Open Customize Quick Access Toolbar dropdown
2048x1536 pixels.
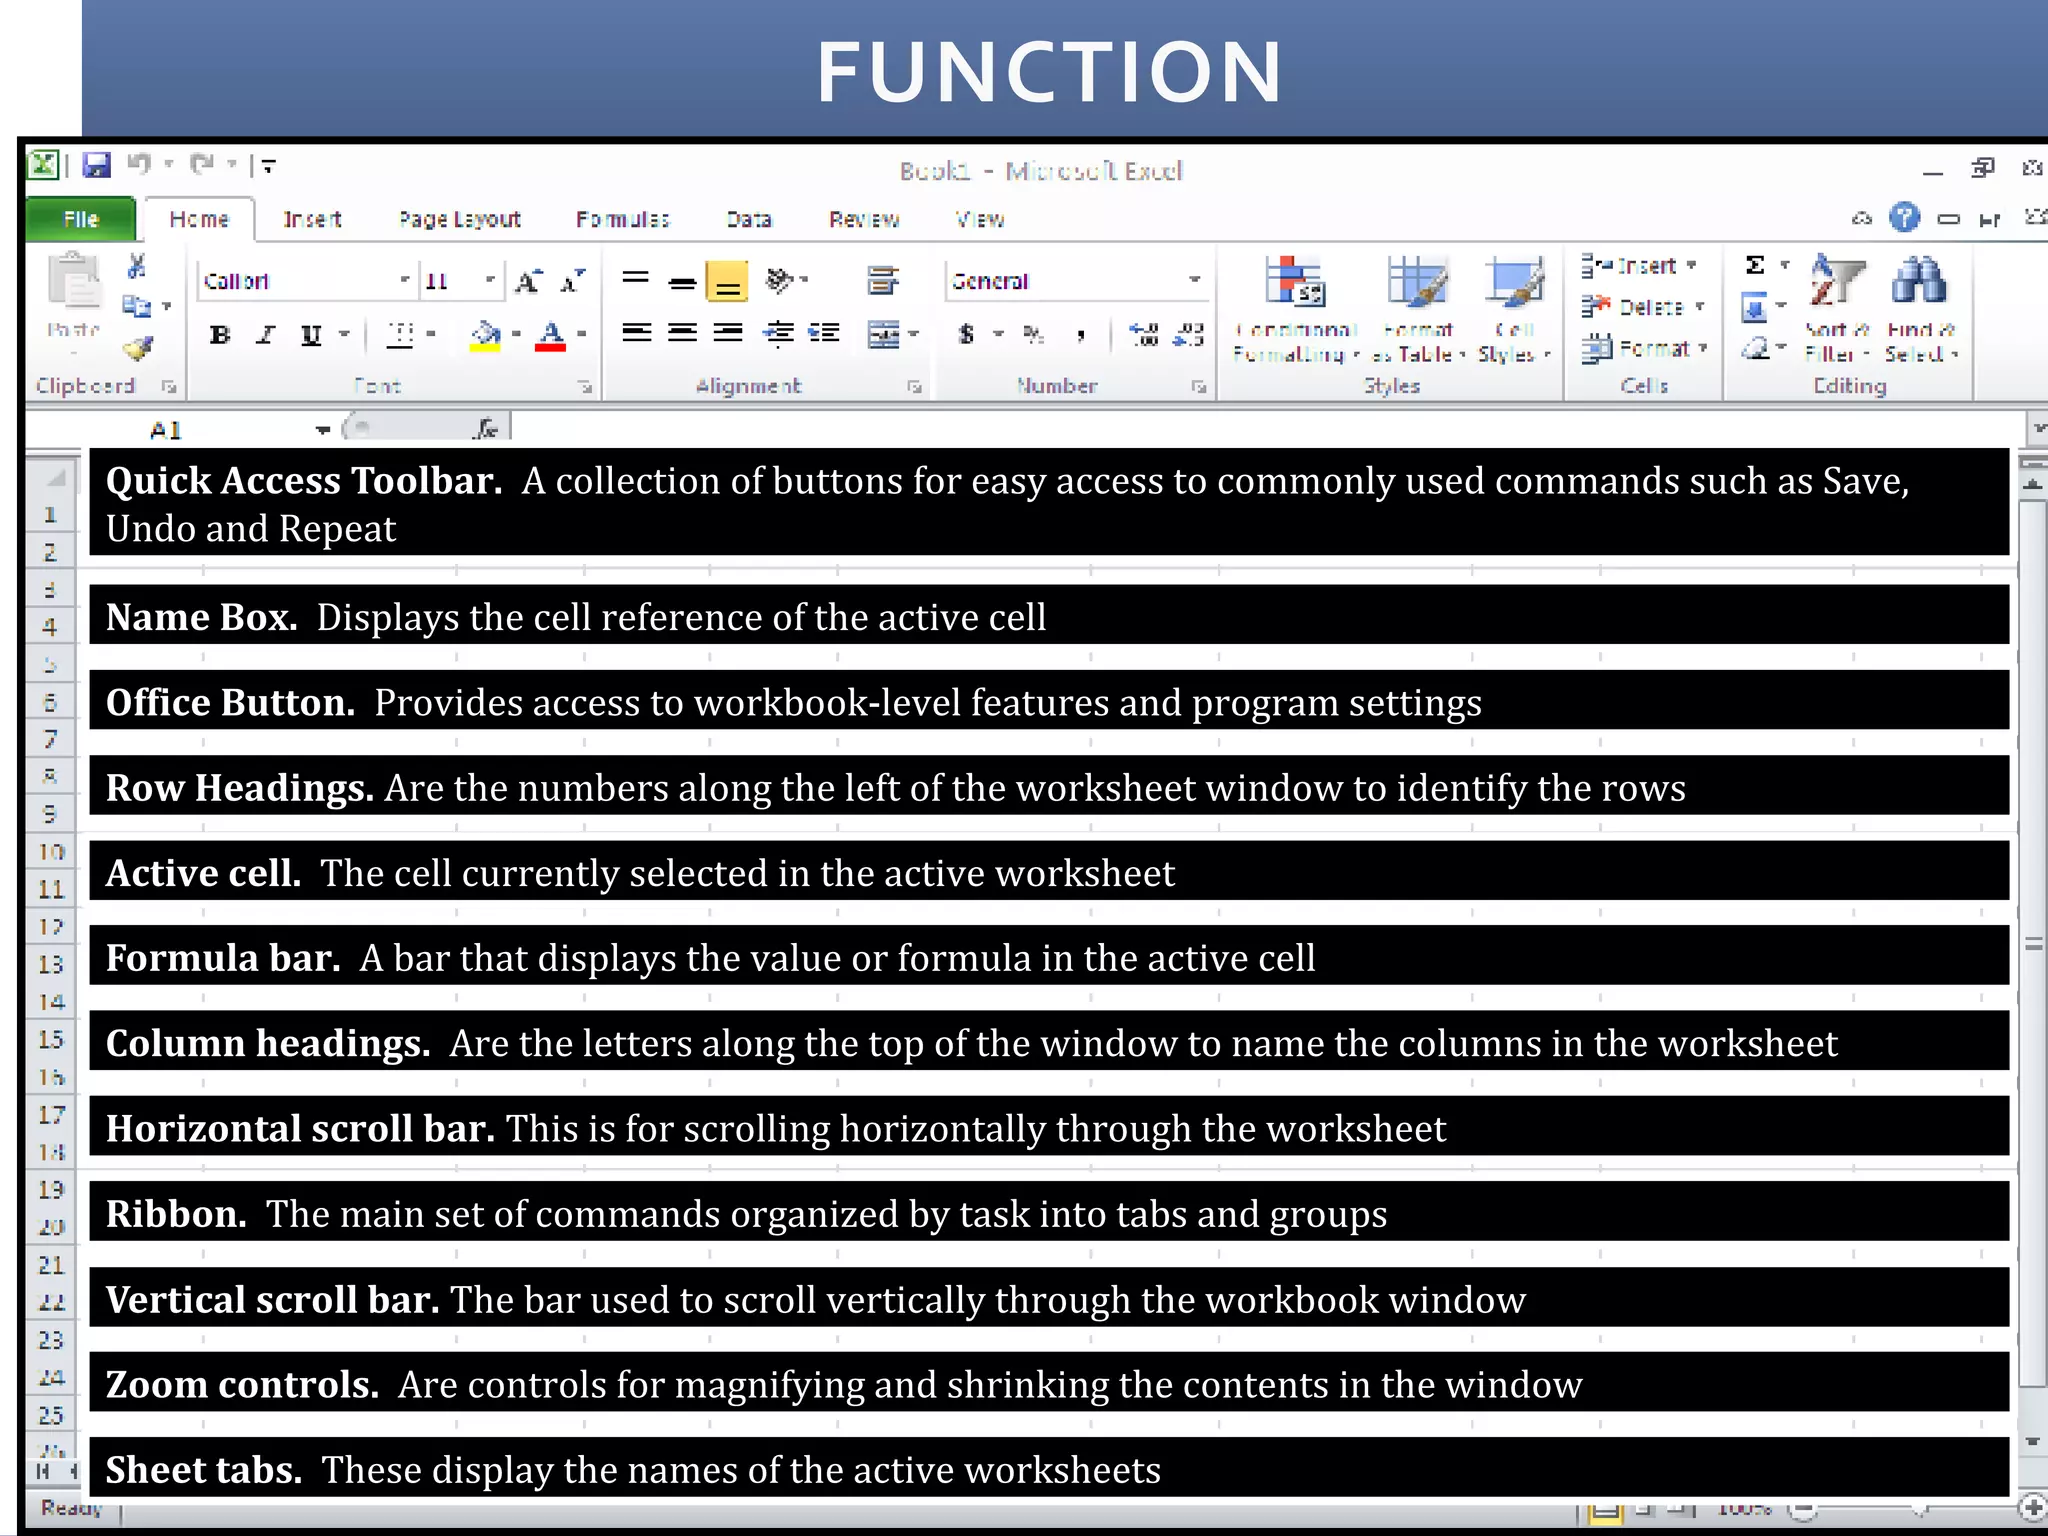coord(268,166)
